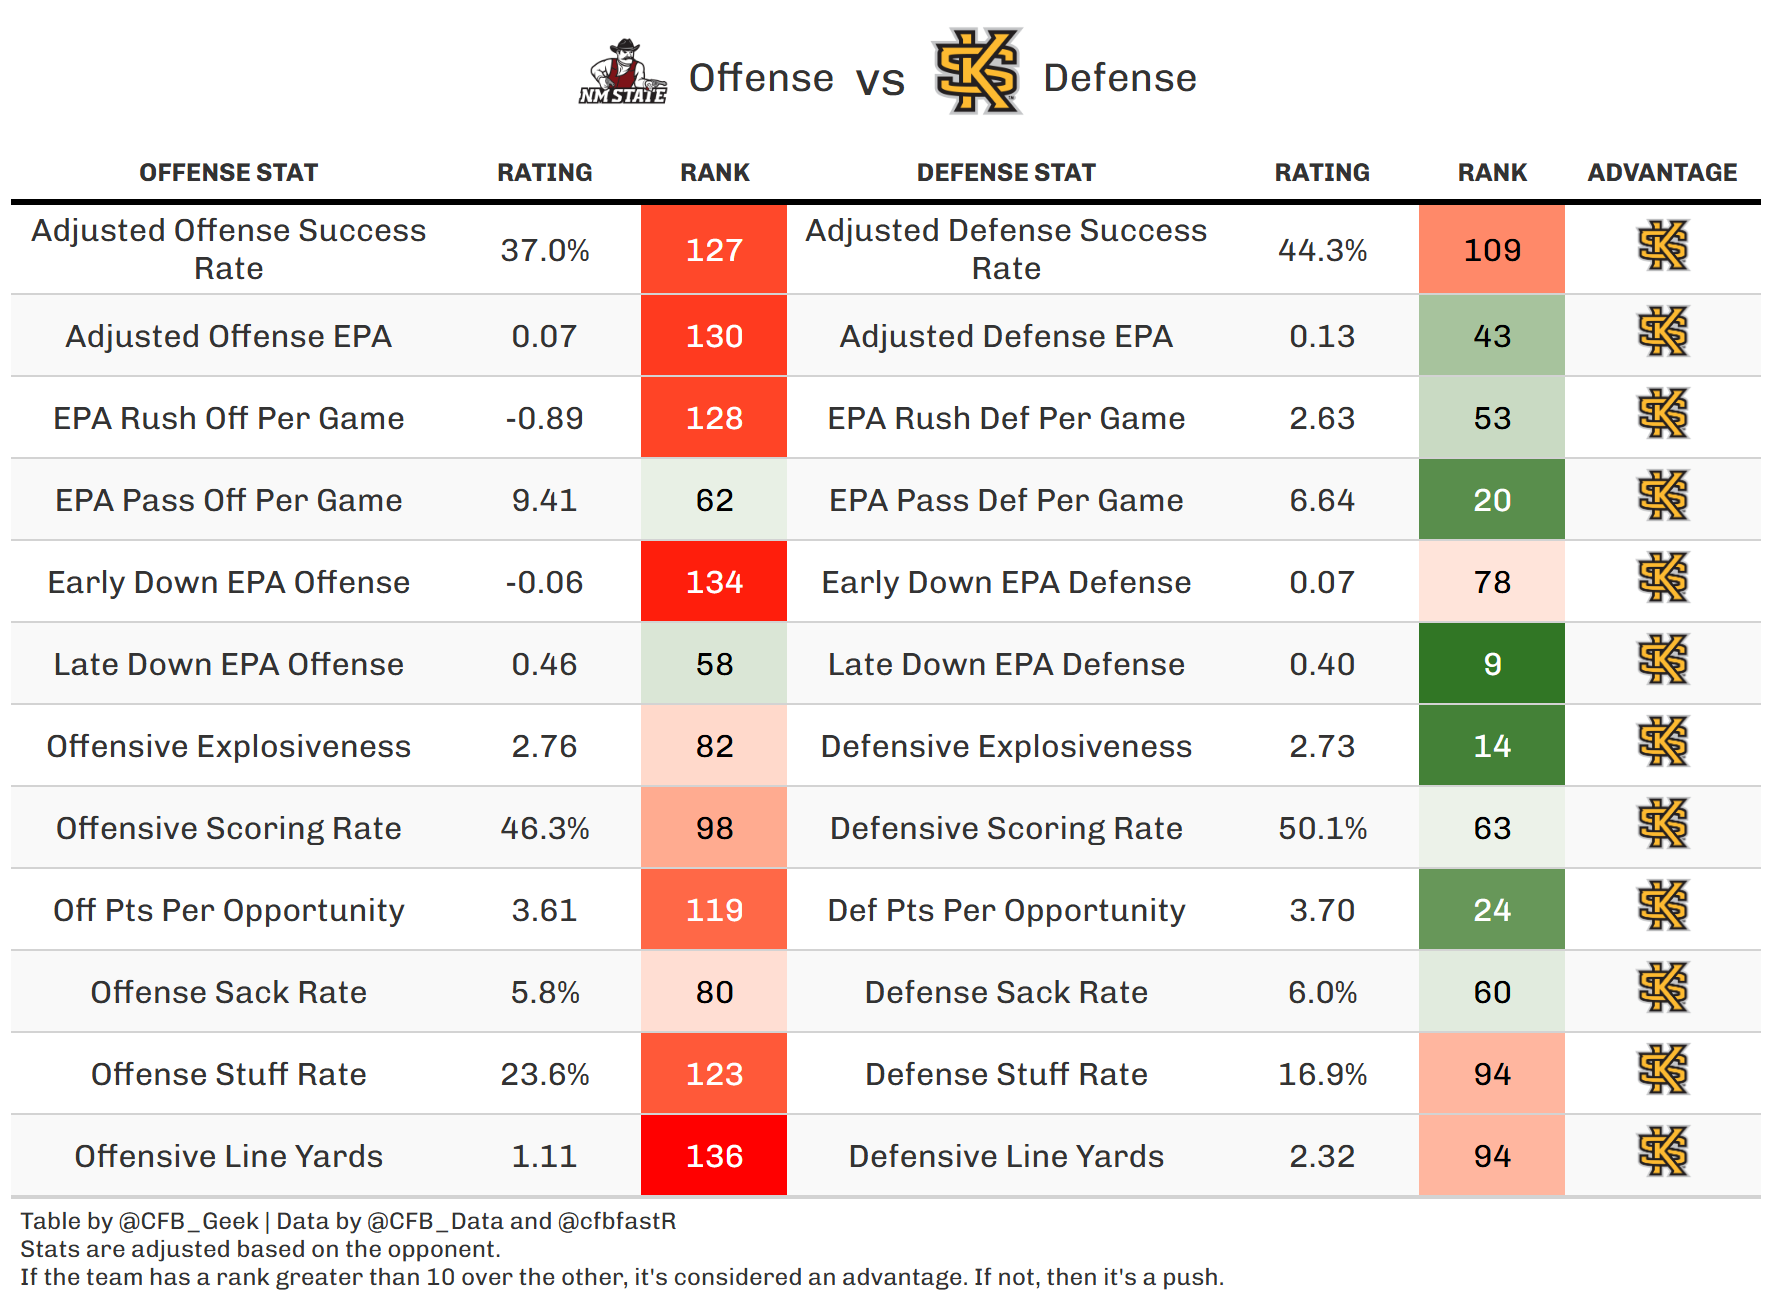Click the DEFENSE STAT column header
The height and width of the screenshot is (1312, 1770).
tap(1006, 173)
